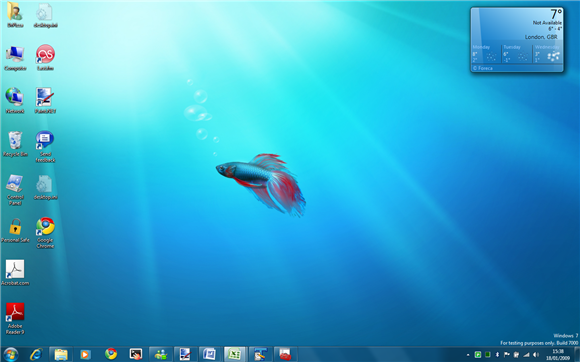Launch Windows Media Player from the taskbar
580x362 pixels.
coord(85,355)
